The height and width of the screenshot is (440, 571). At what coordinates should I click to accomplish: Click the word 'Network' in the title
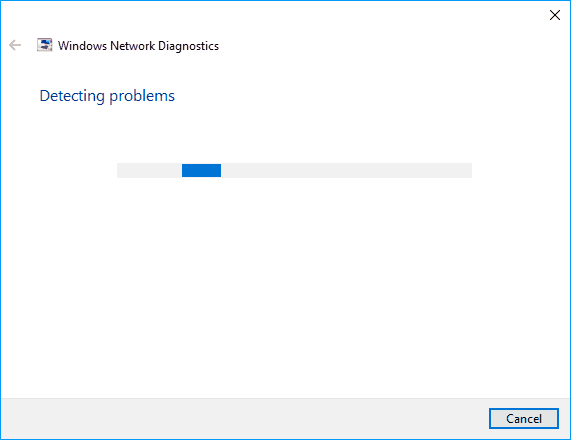click(133, 46)
